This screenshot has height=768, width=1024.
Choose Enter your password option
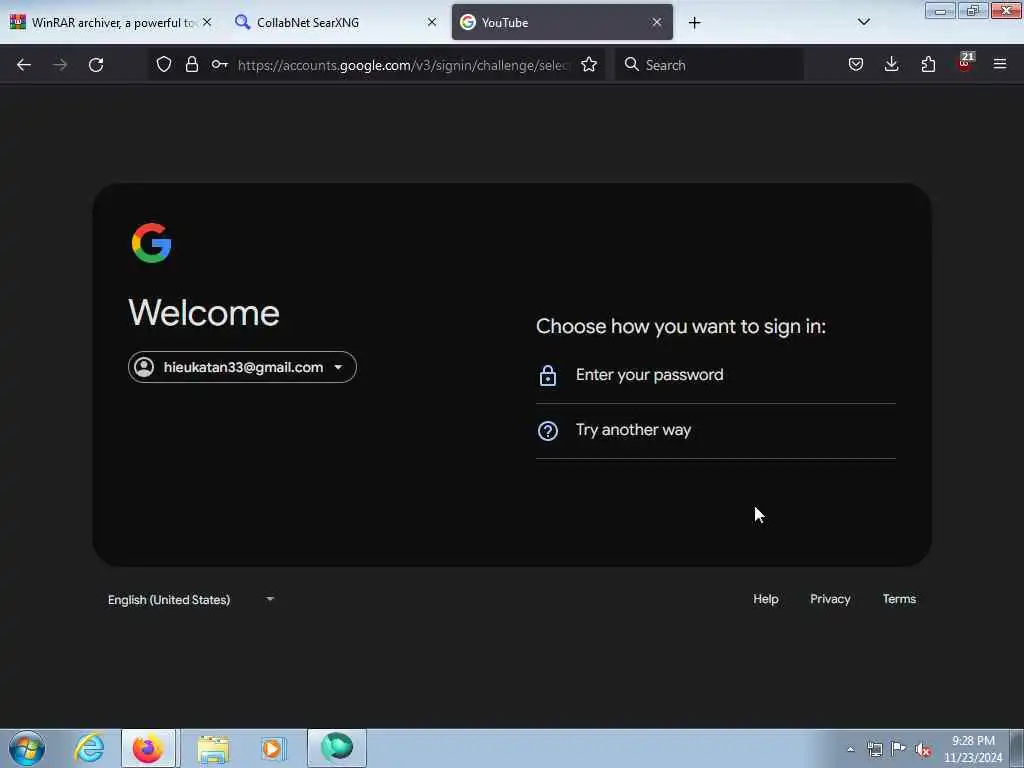coord(716,375)
